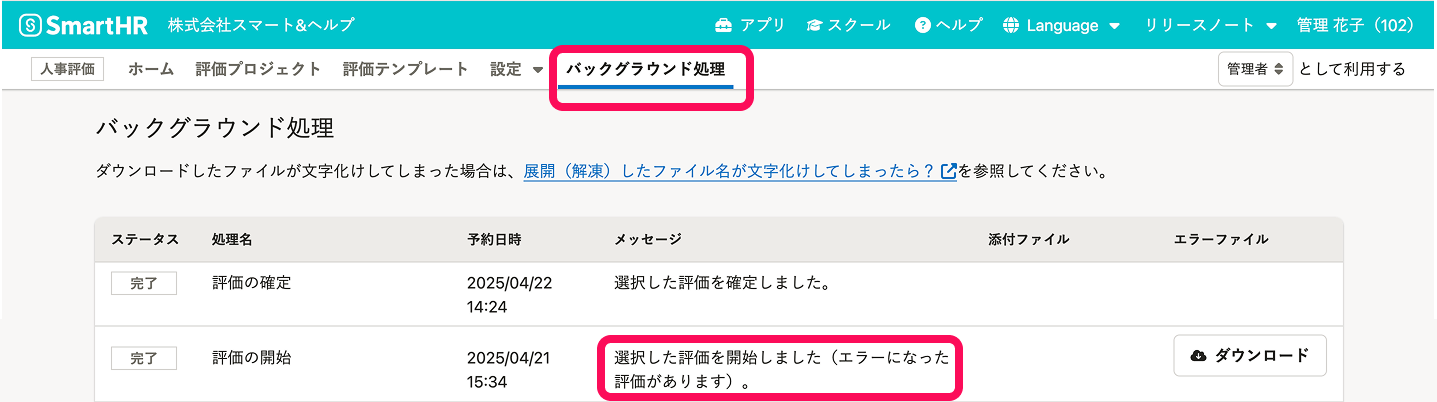
Task: Expand the Language dropdown arrow
Action: pyautogui.click(x=1114, y=26)
